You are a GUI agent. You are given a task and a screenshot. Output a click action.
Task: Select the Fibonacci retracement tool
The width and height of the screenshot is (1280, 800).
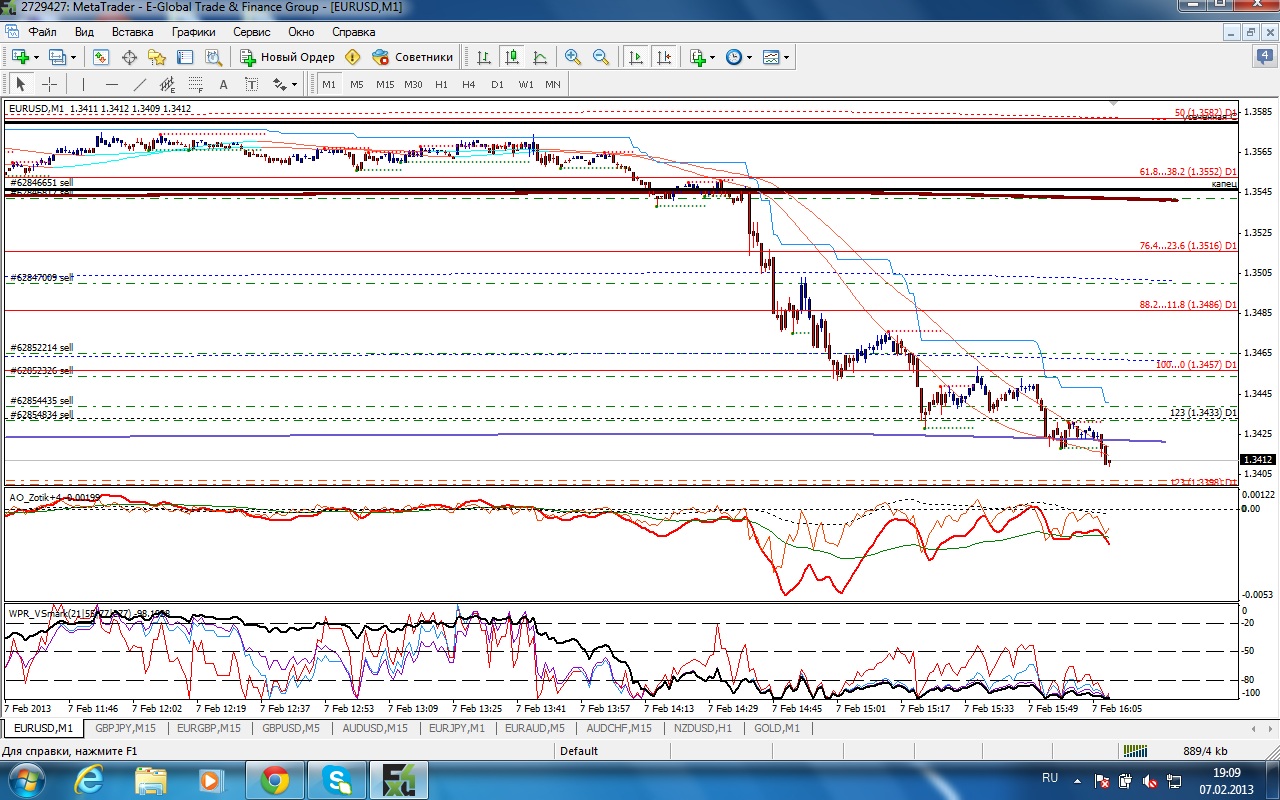point(195,85)
